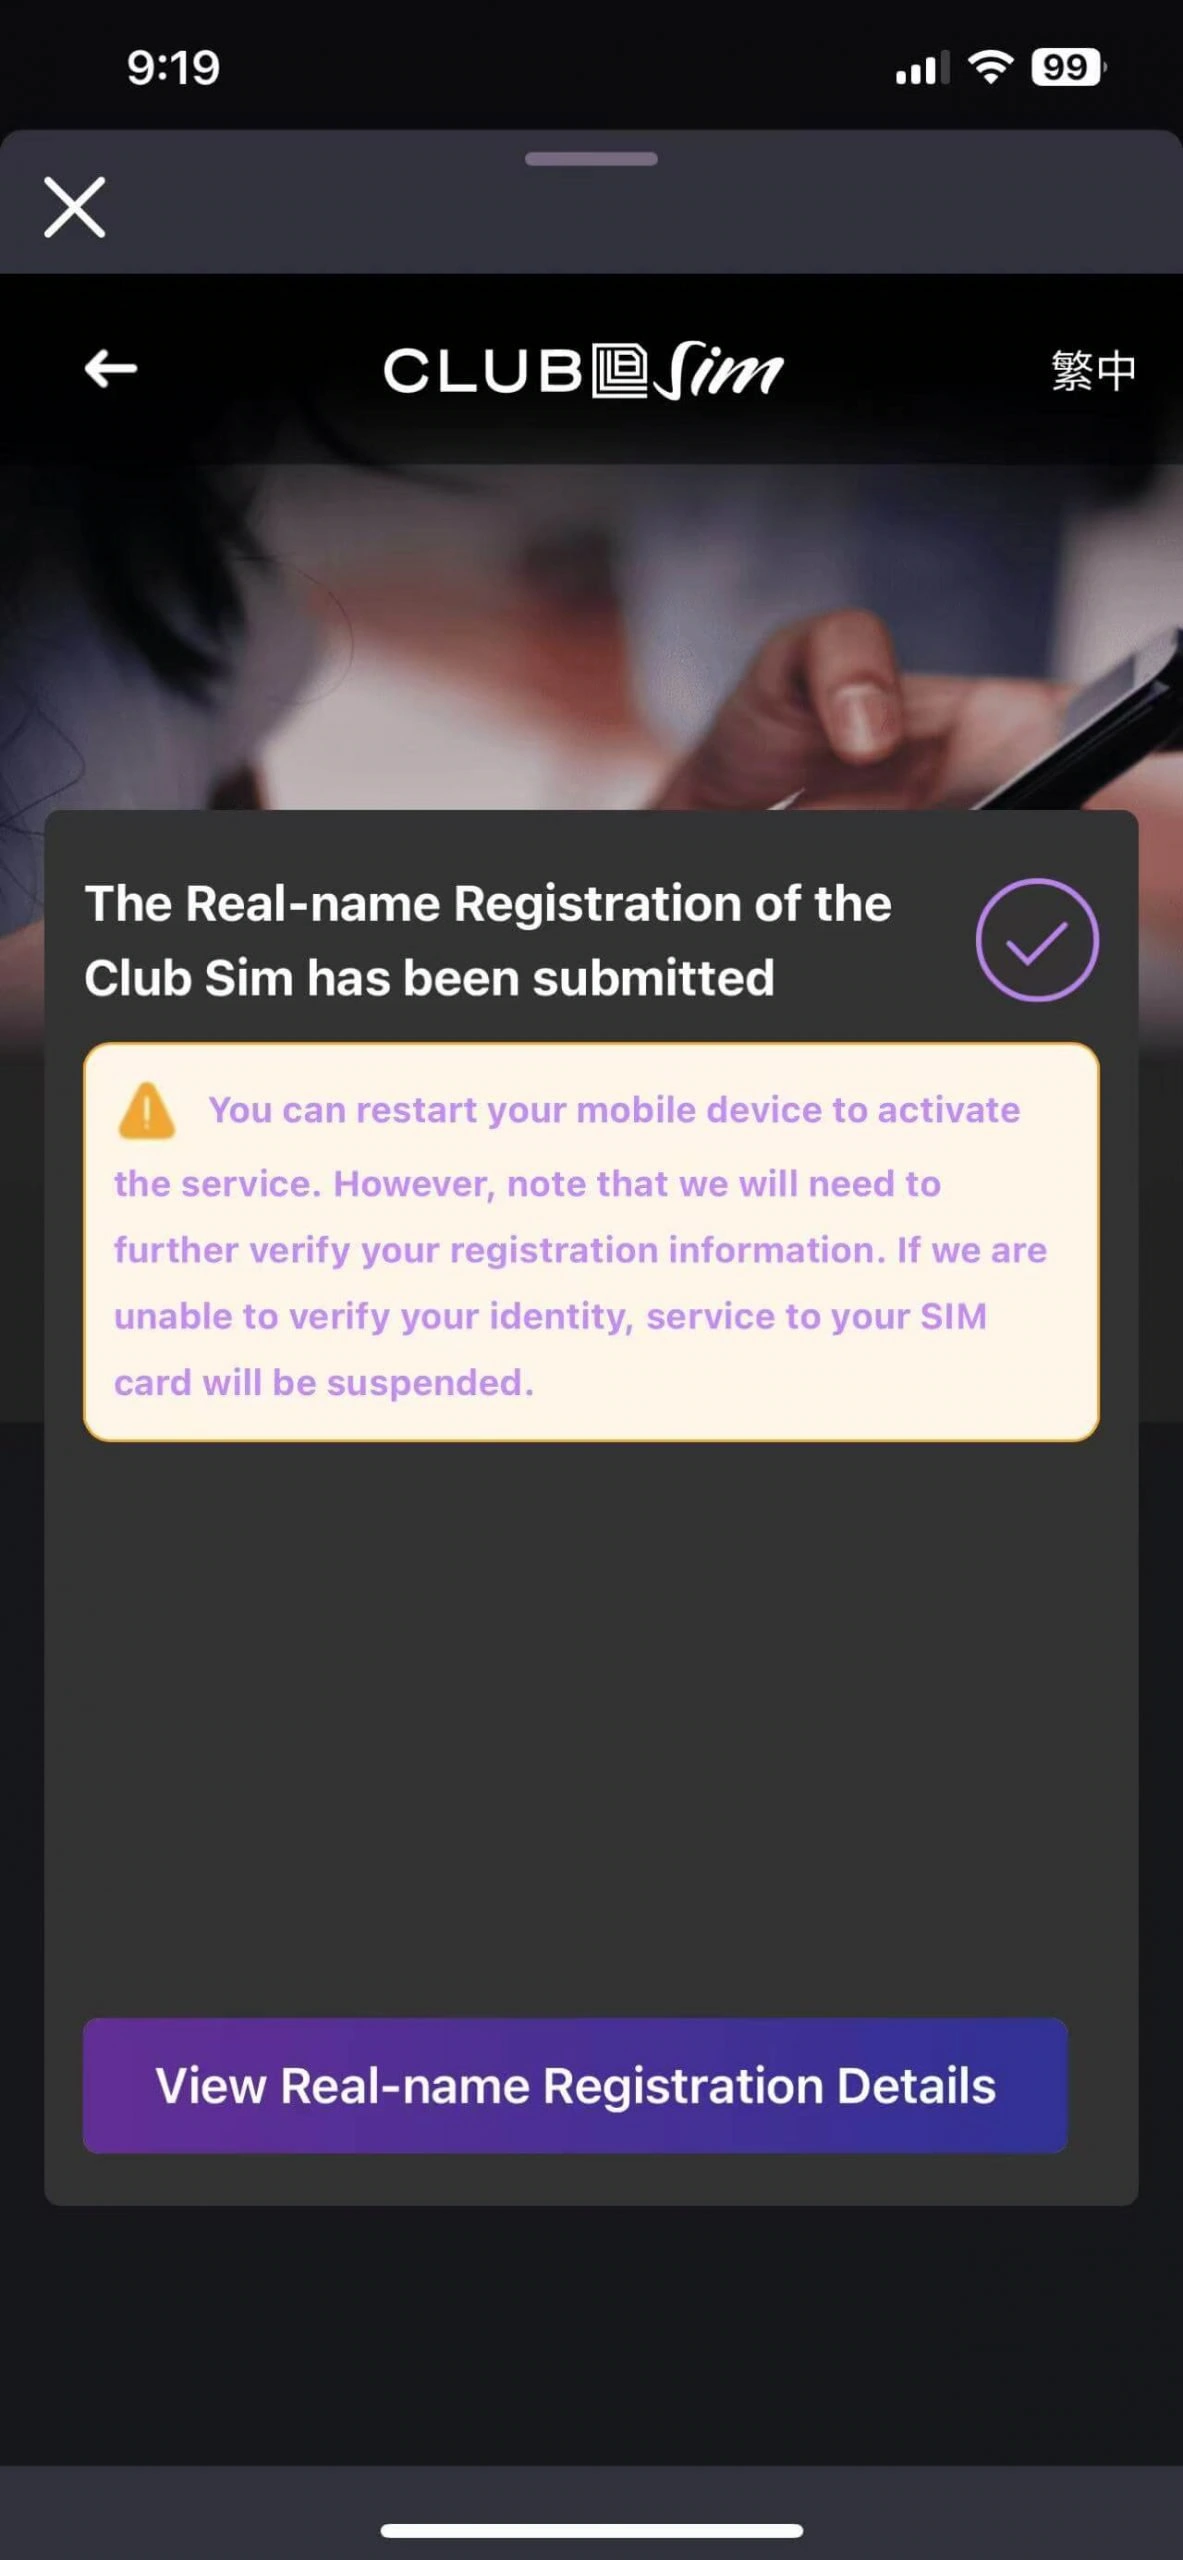Viewport: 1183px width, 2560px height.
Task: Tap the 9:19 clock in status bar
Action: [x=173, y=68]
